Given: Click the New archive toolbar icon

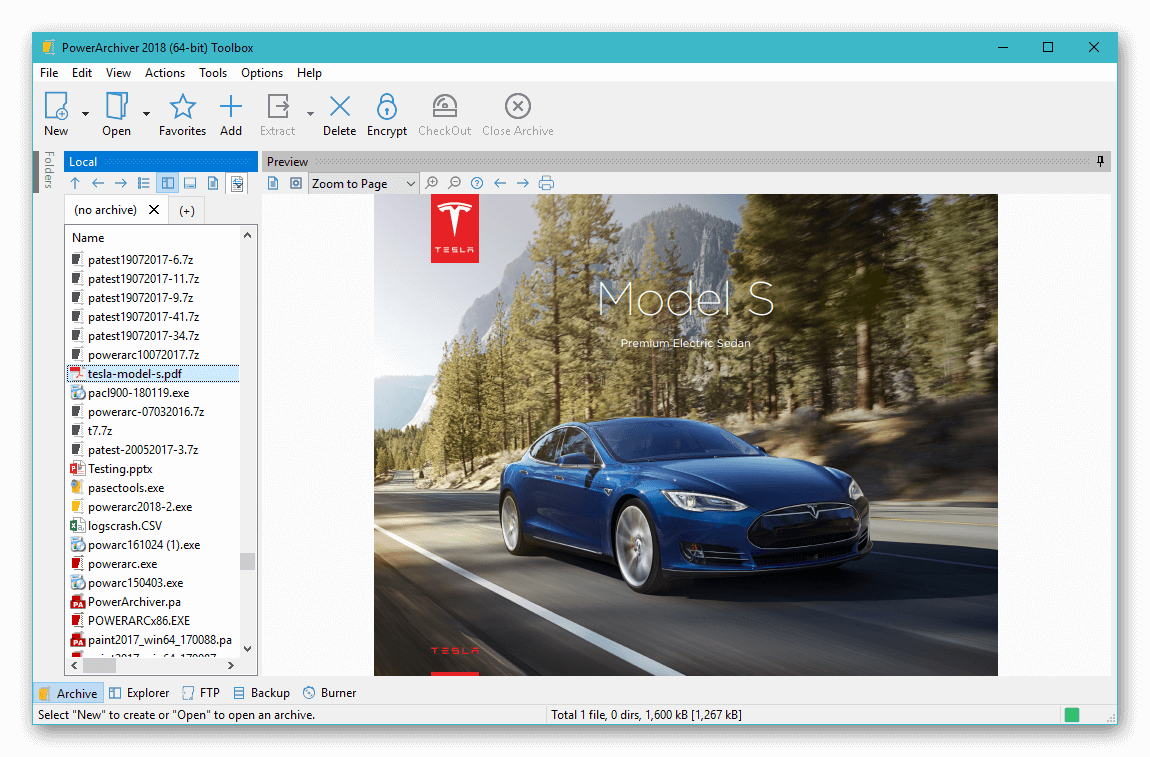Looking at the screenshot, I should tap(56, 106).
